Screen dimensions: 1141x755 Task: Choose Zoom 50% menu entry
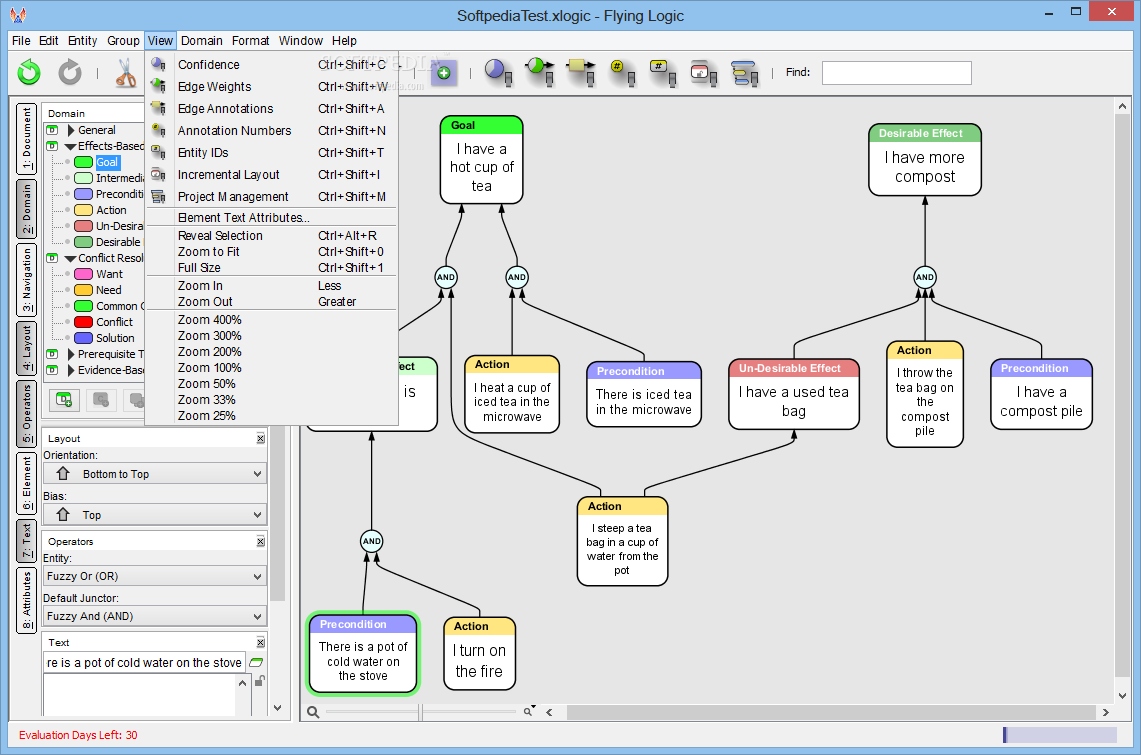[272, 383]
